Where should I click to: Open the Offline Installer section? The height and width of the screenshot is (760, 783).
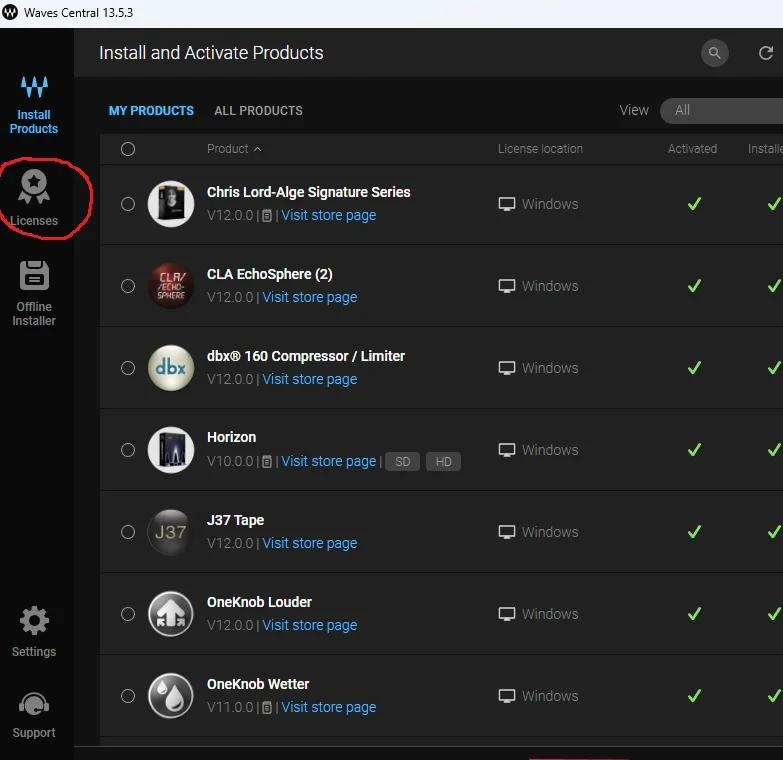coord(34,294)
